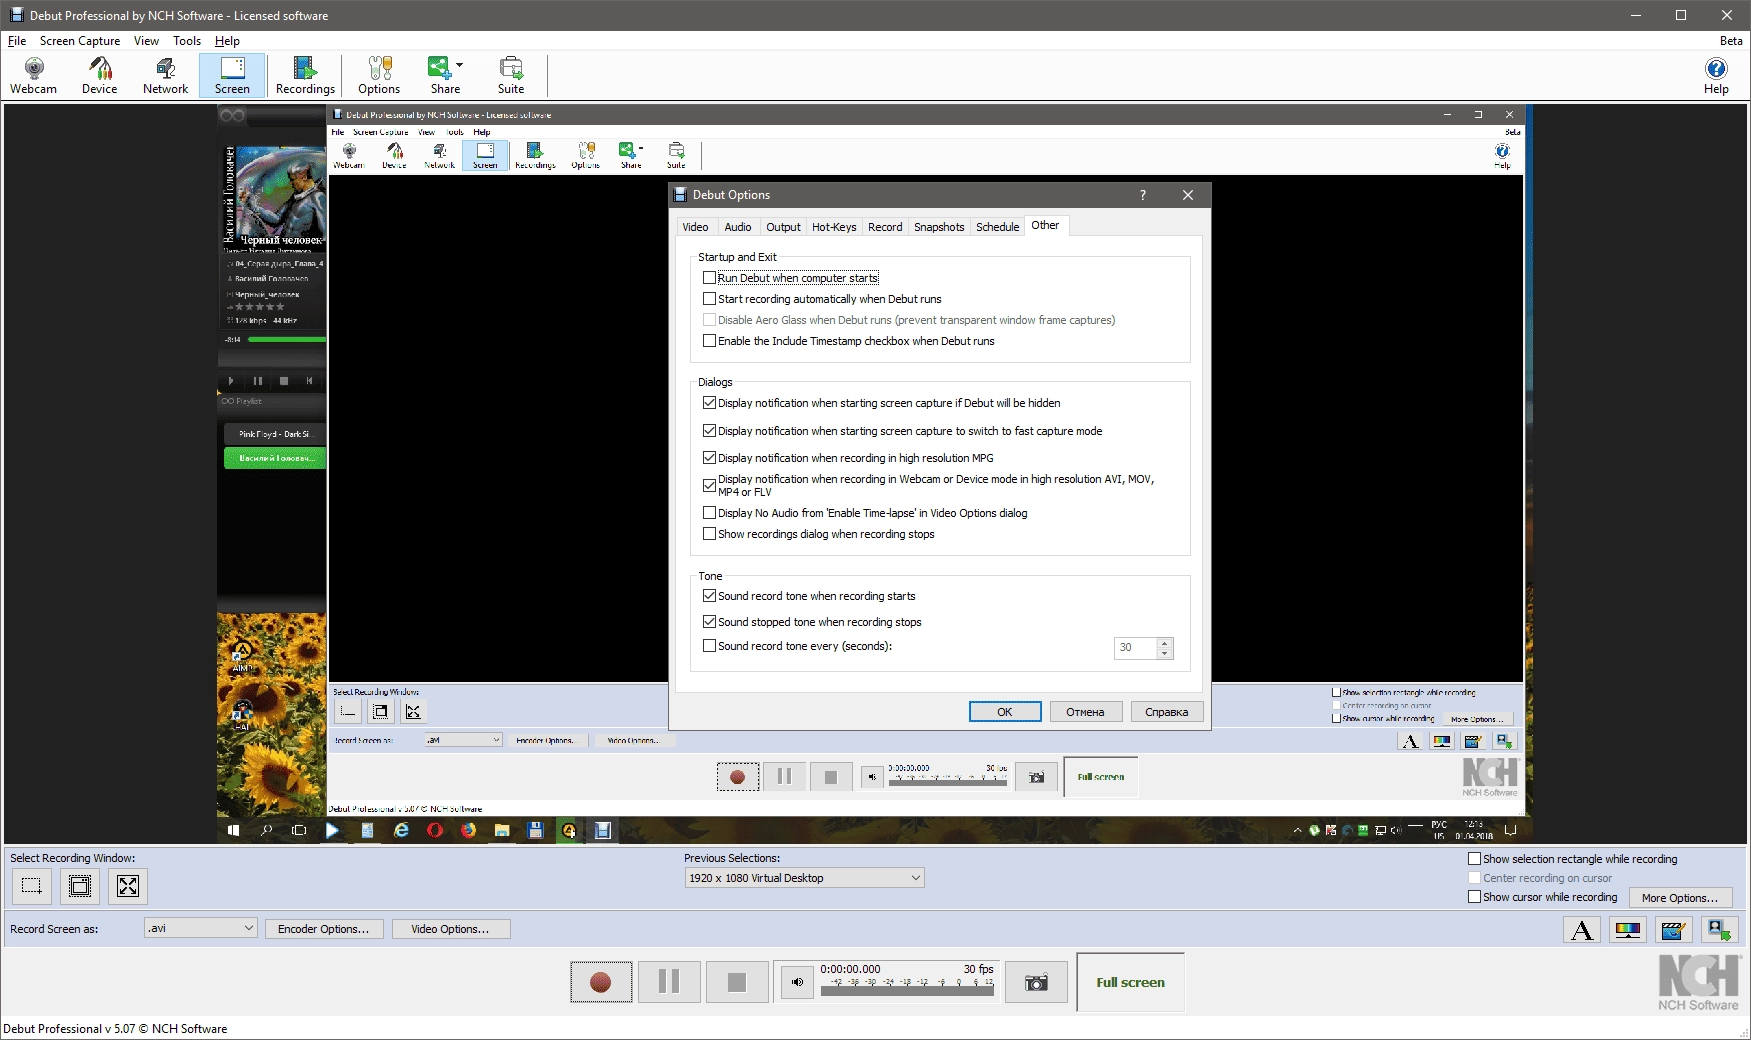This screenshot has width=1751, height=1040.
Task: Check Display No Audio from Time-lapse option
Action: point(709,513)
